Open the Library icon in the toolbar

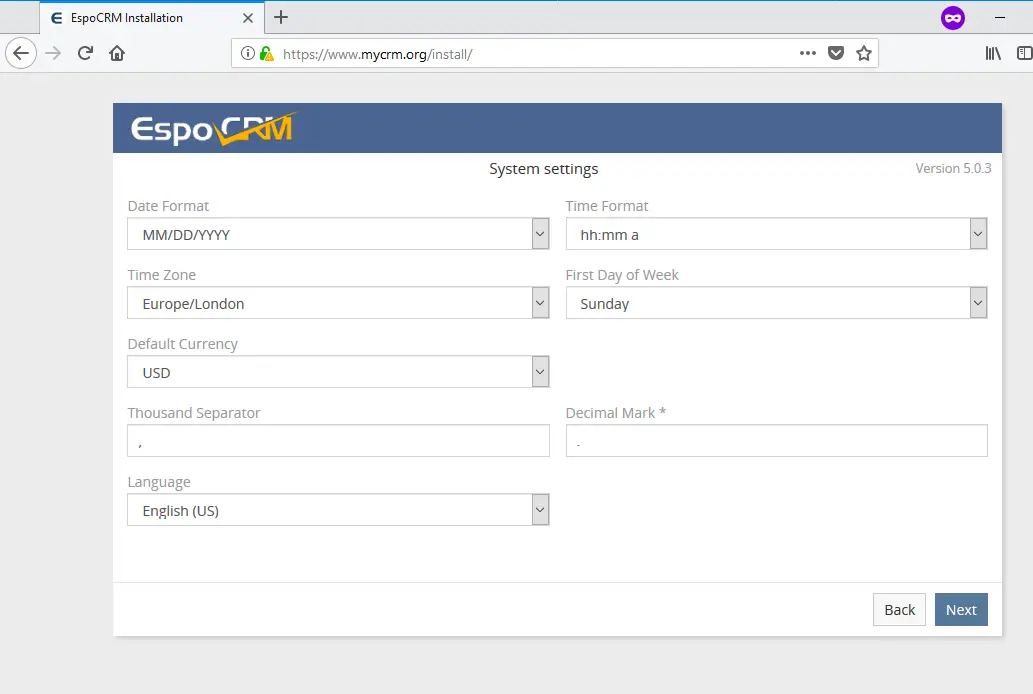(x=993, y=53)
